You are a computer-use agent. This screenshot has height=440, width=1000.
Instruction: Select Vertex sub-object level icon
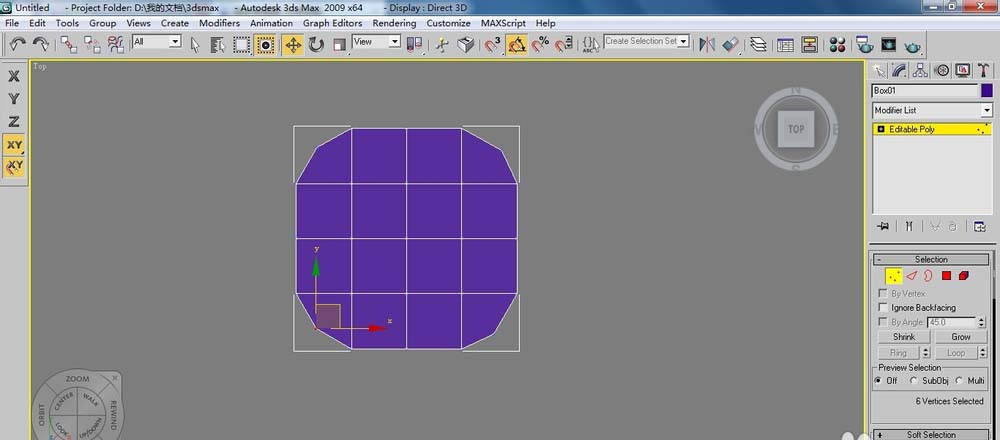coord(893,275)
